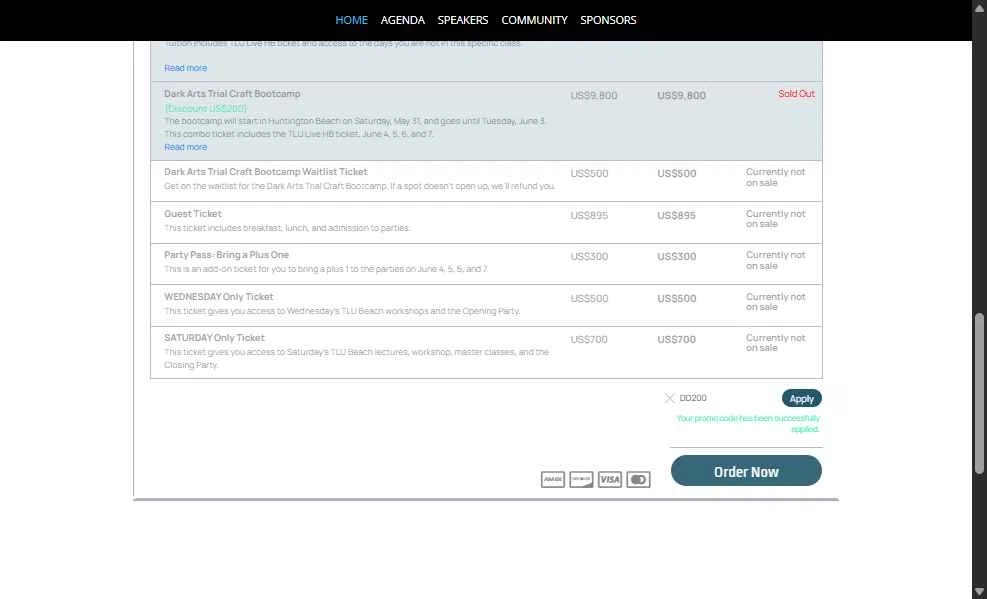987x599 pixels.
Task: Select the Bootcamp Waitlist Ticket title
Action: click(266, 172)
